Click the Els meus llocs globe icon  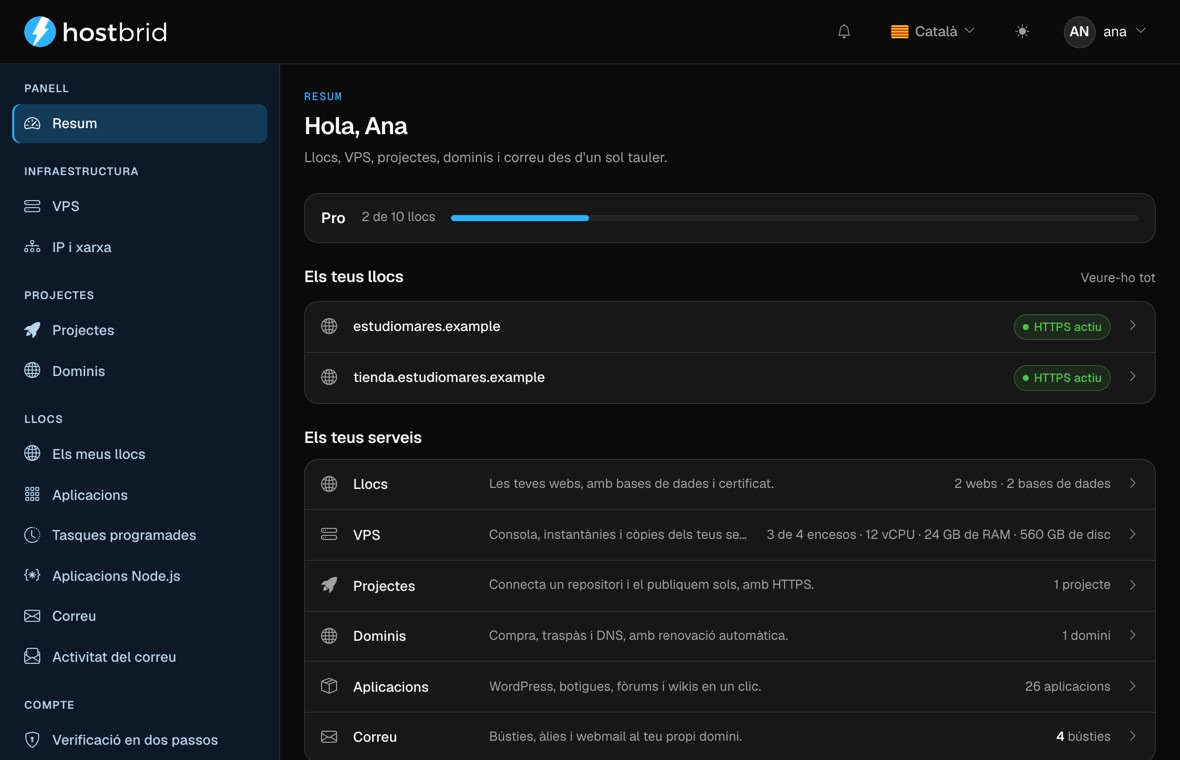point(32,453)
